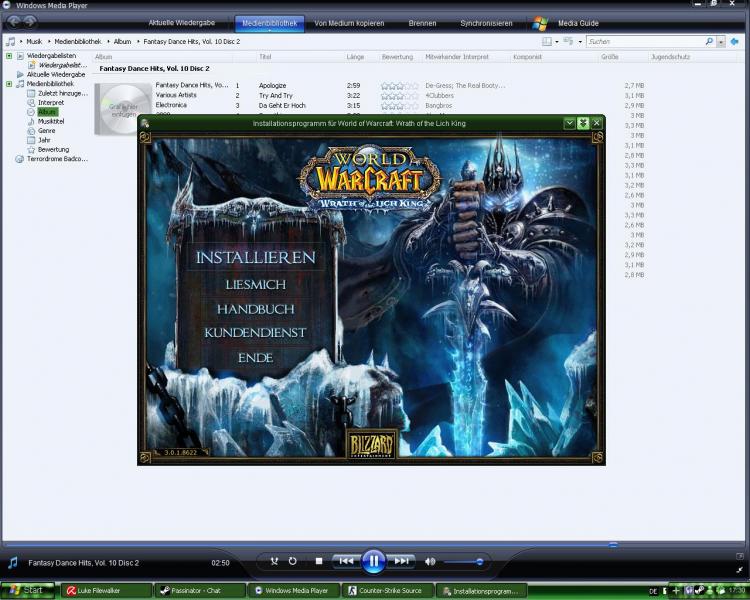The image size is (750, 600).
Task: Skip back to the previous track
Action: (x=346, y=561)
